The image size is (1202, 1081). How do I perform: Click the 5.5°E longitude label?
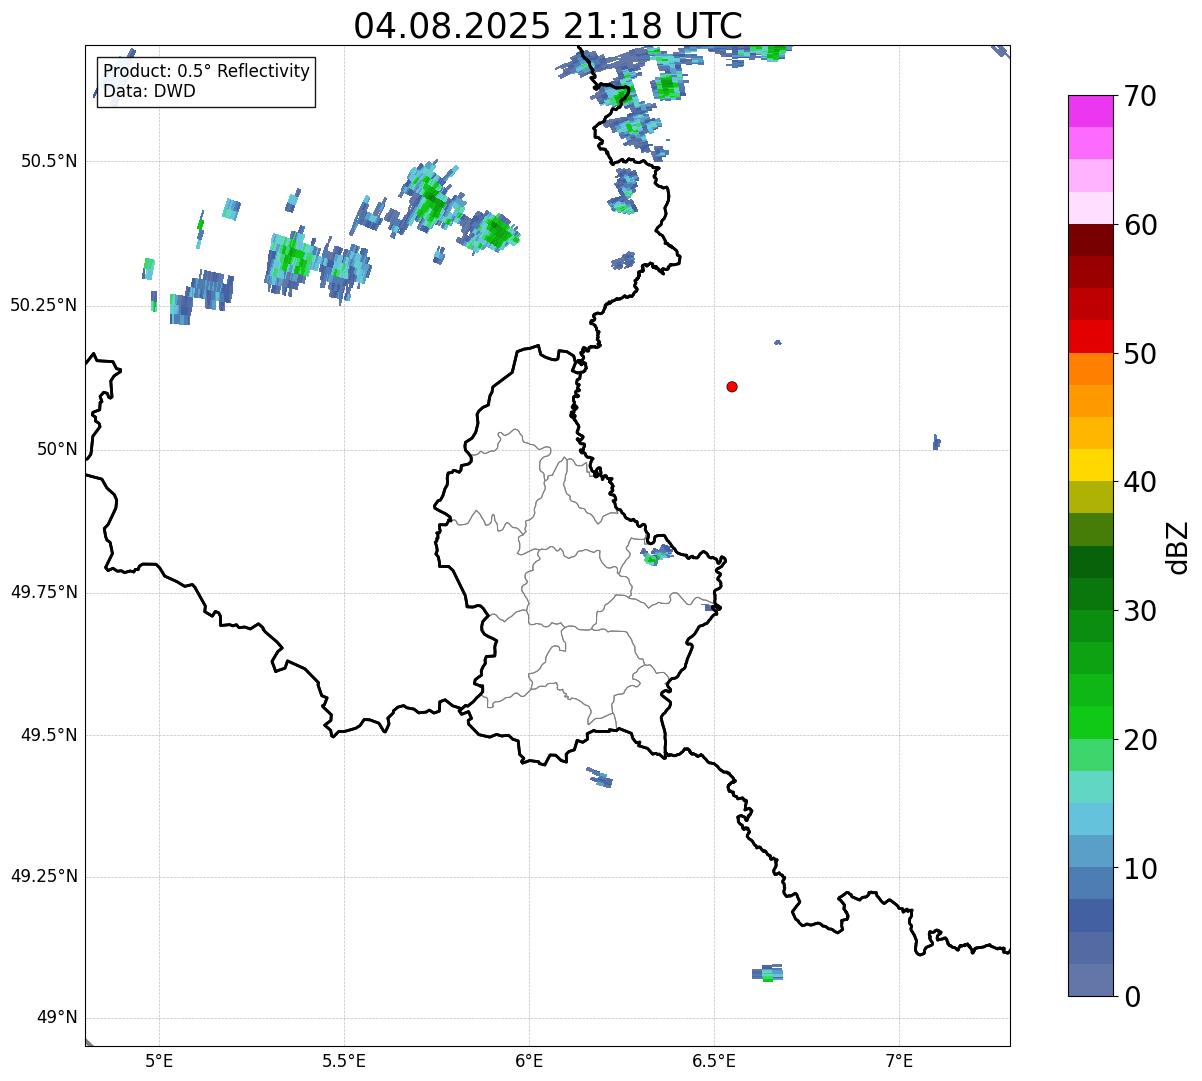(x=344, y=1060)
